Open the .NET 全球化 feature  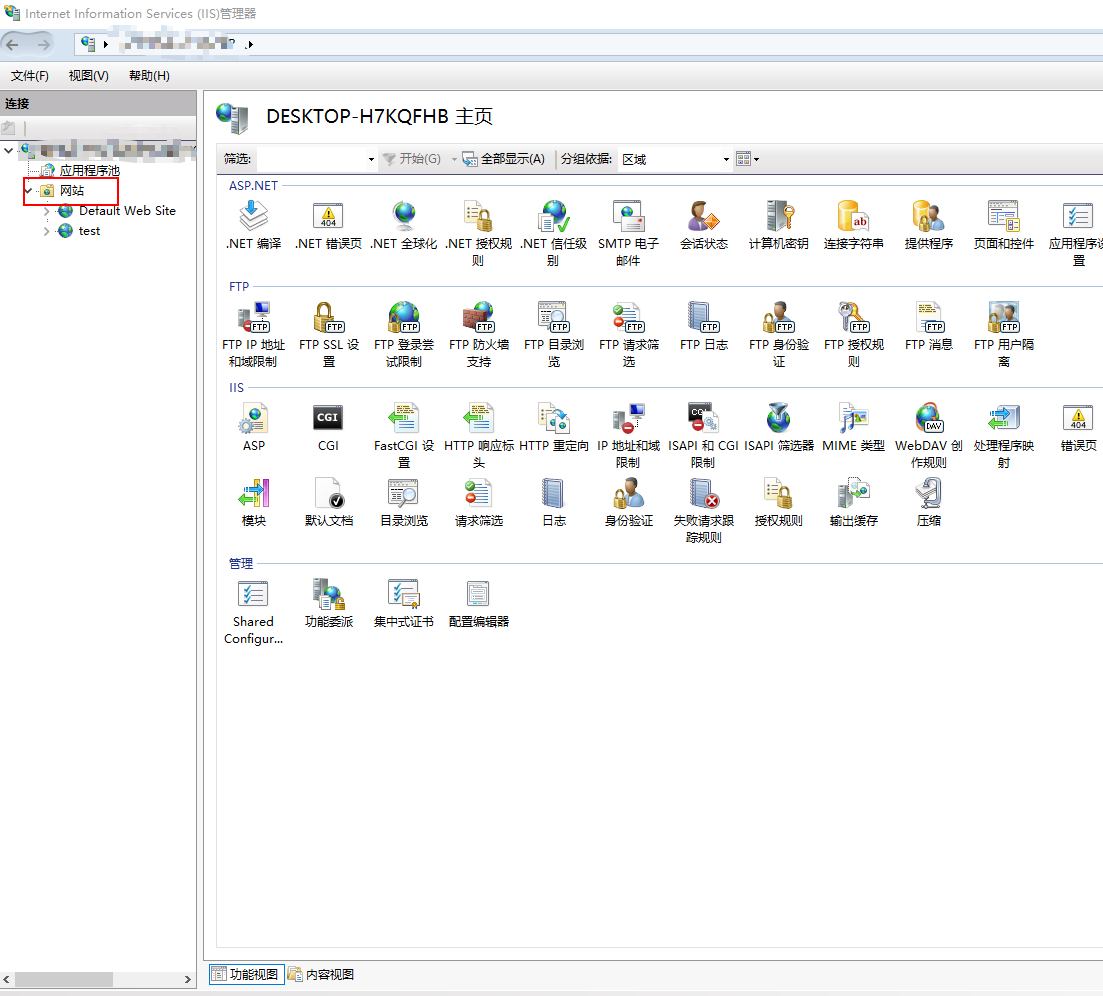404,226
